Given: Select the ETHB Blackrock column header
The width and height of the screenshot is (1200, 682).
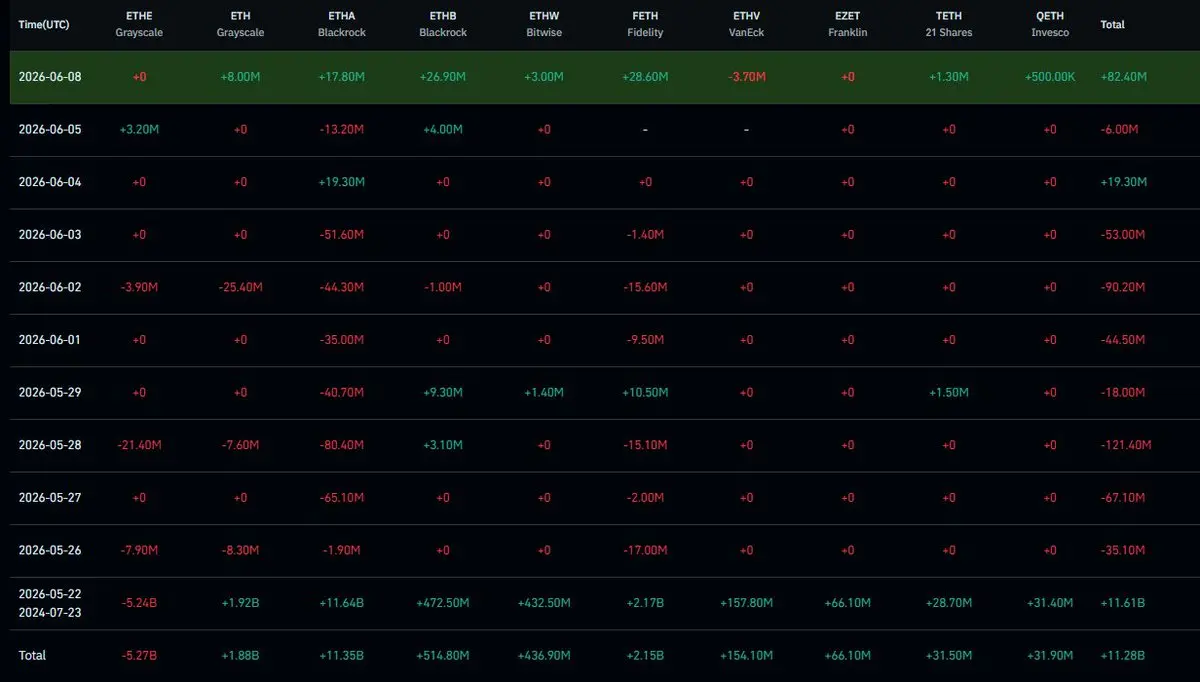Looking at the screenshot, I should (x=443, y=24).
